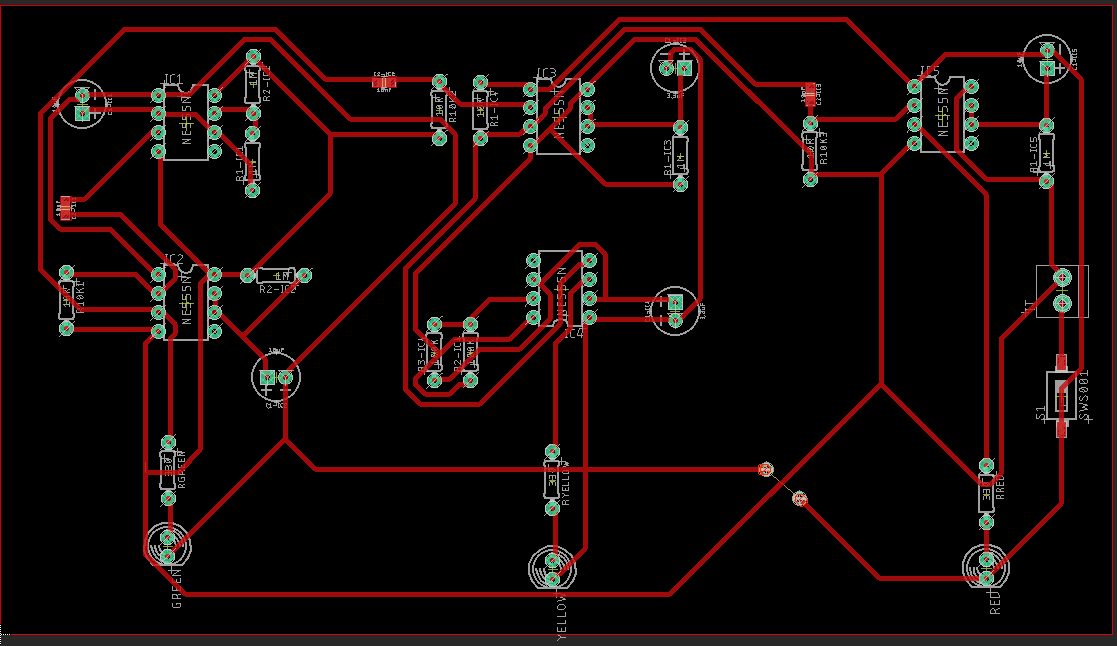Select the IC5 NE555N chip body
The width and height of the screenshot is (1117, 646).
click(942, 114)
